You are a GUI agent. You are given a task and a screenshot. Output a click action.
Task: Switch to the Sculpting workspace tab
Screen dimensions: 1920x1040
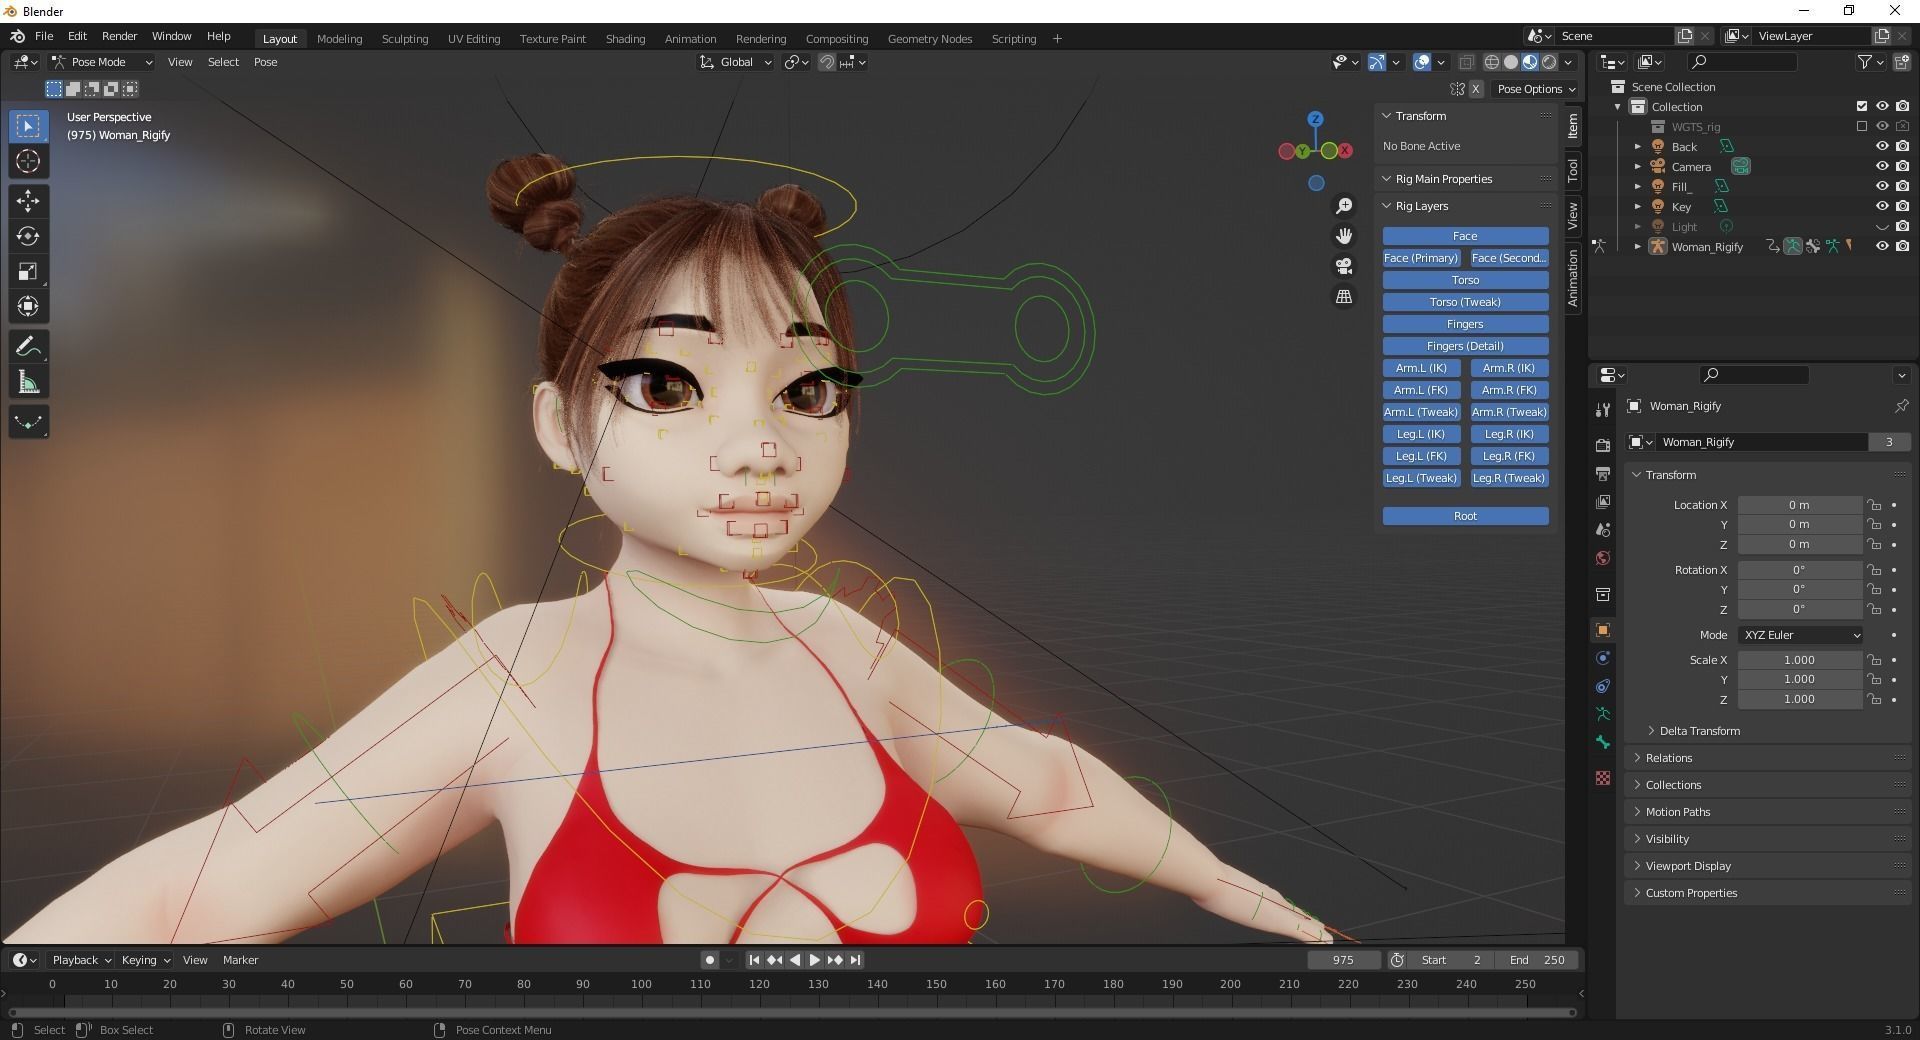click(405, 39)
